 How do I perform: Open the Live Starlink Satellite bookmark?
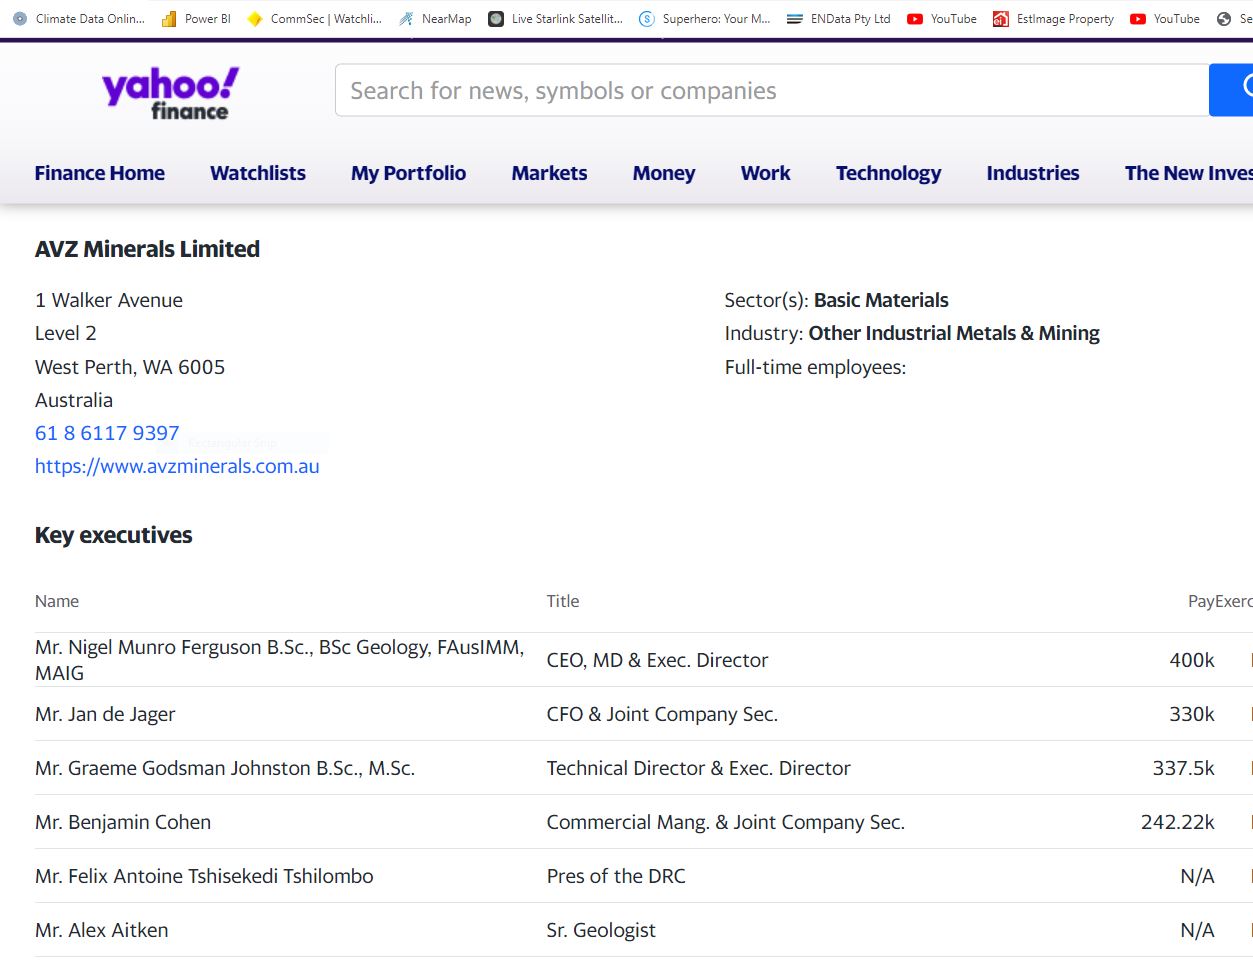click(555, 19)
